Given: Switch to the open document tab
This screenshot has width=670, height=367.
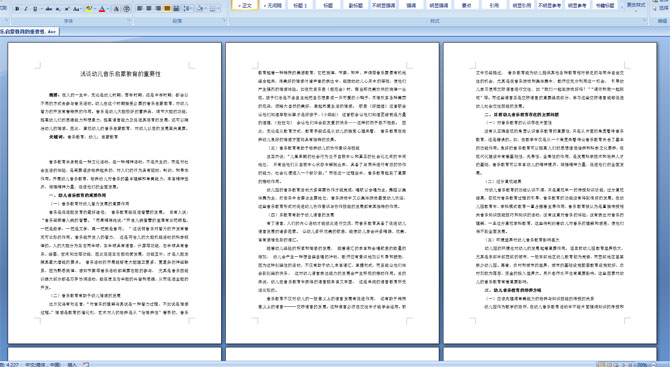Looking at the screenshot, I should [29, 32].
